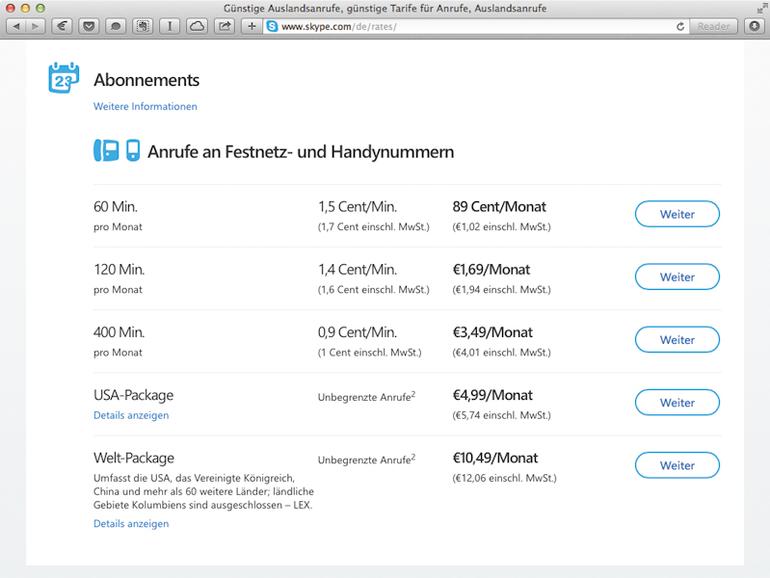Open Details anzeigen under USA-Package
This screenshot has width=770, height=578.
(131, 415)
